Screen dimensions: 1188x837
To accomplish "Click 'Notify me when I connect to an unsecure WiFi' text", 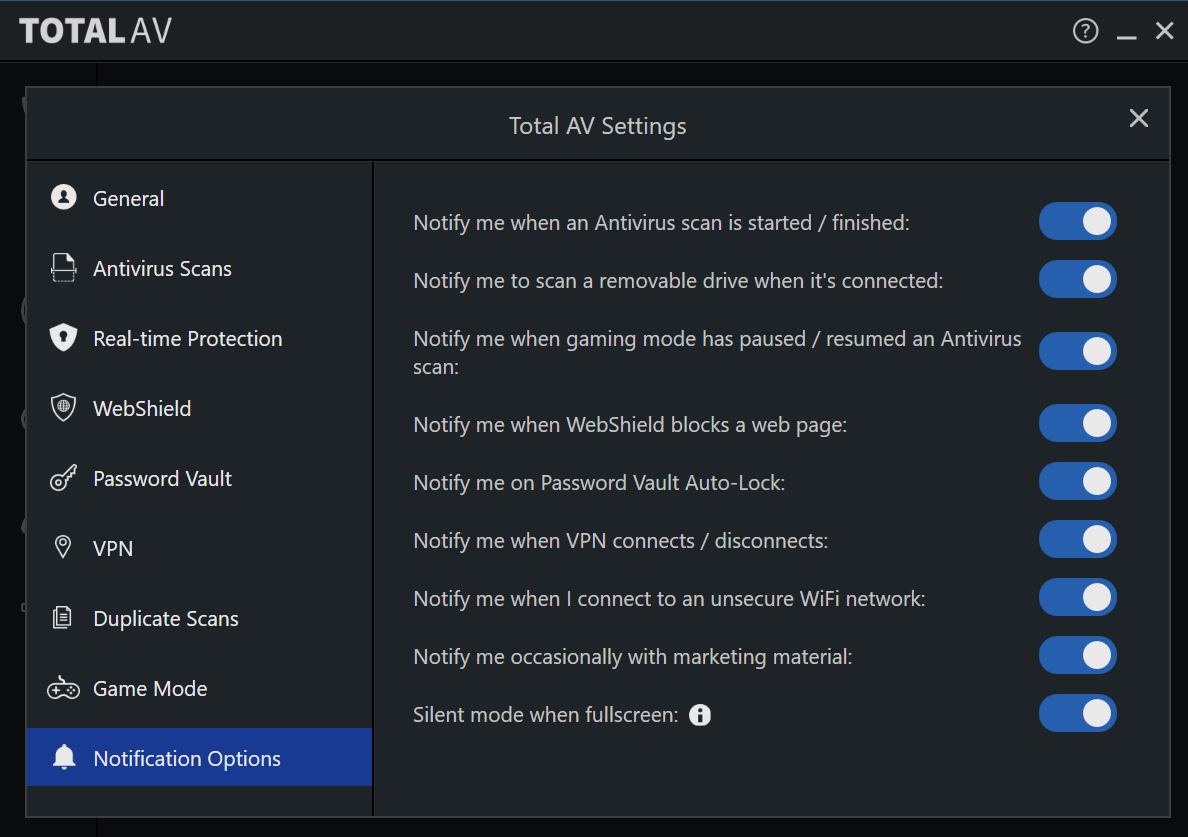I will [669, 598].
